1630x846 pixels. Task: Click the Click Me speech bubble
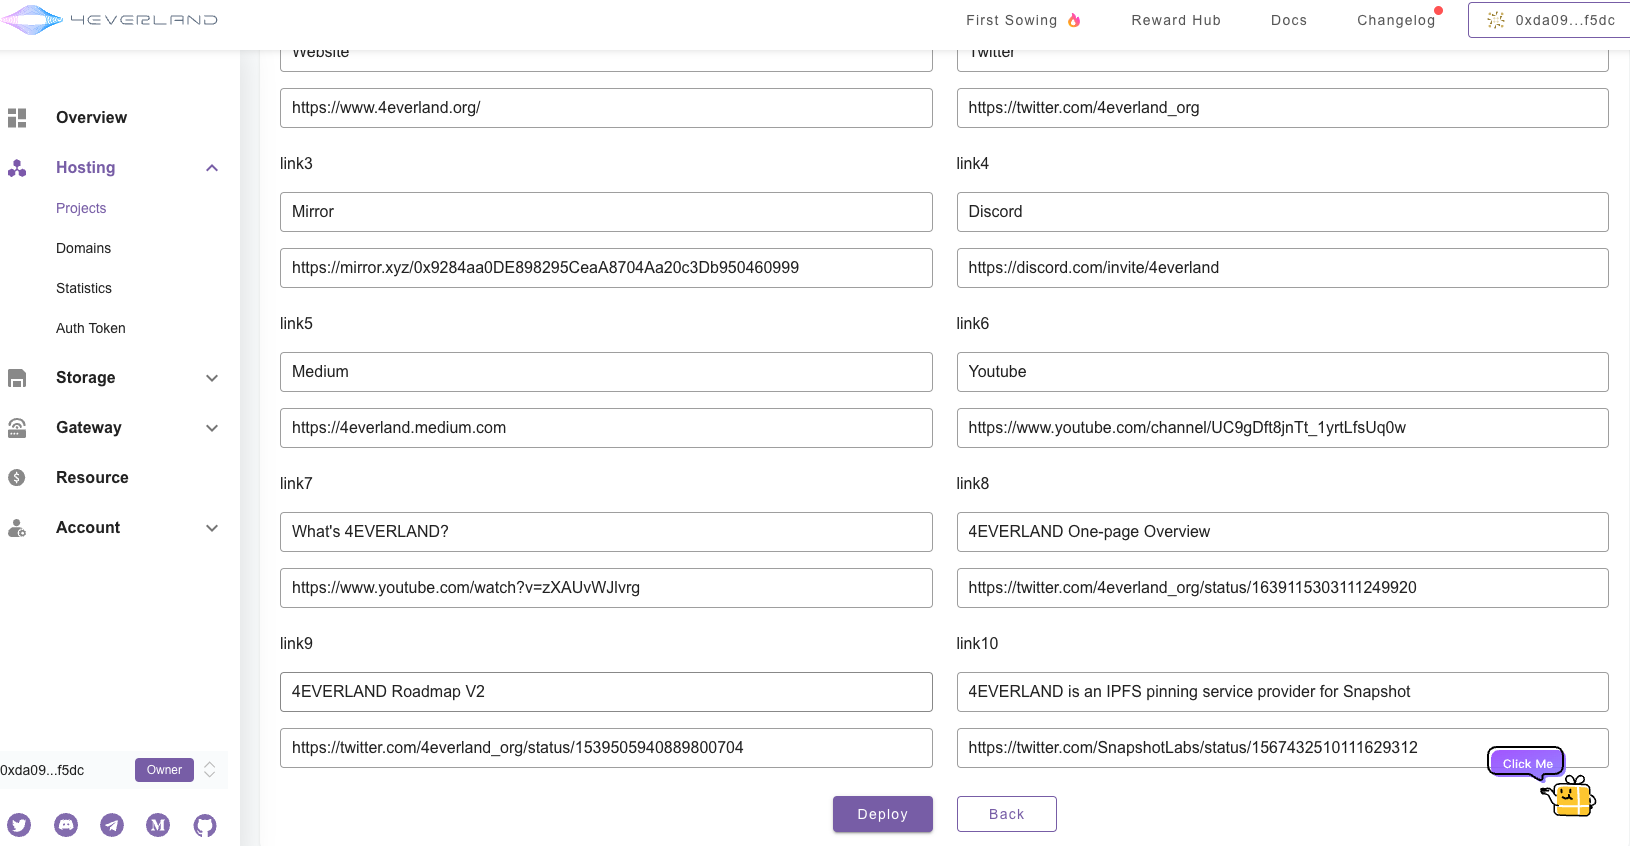tap(1527, 763)
